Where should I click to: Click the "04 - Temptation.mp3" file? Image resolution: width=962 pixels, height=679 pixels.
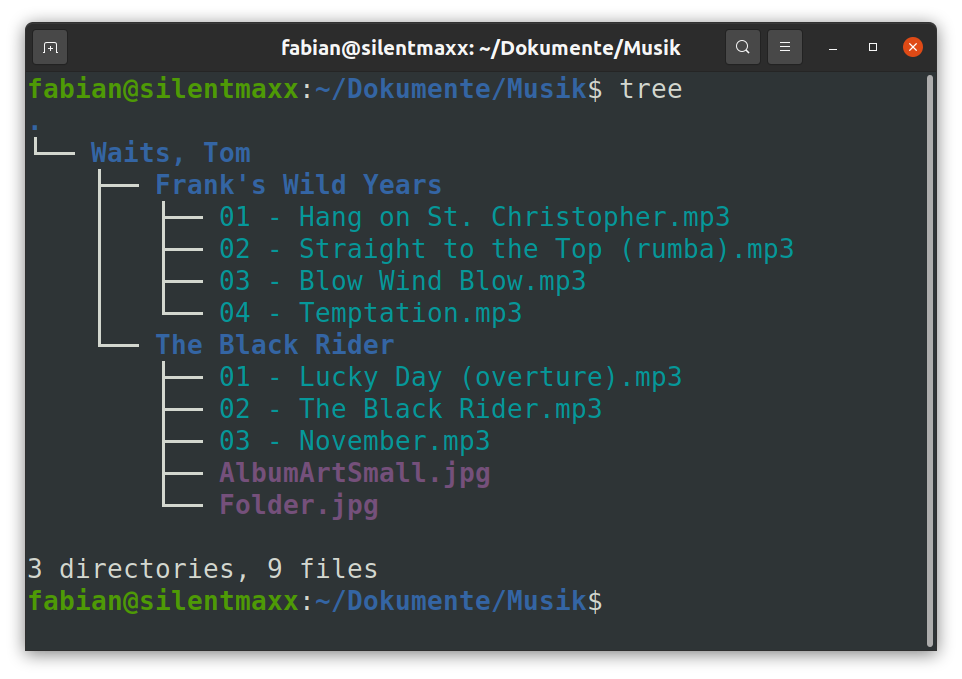[370, 313]
